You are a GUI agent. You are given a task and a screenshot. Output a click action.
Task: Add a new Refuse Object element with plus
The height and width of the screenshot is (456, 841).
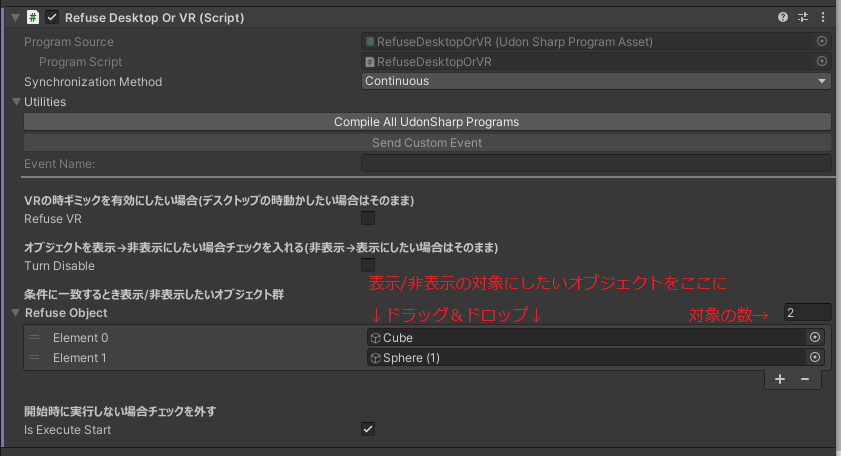point(780,379)
